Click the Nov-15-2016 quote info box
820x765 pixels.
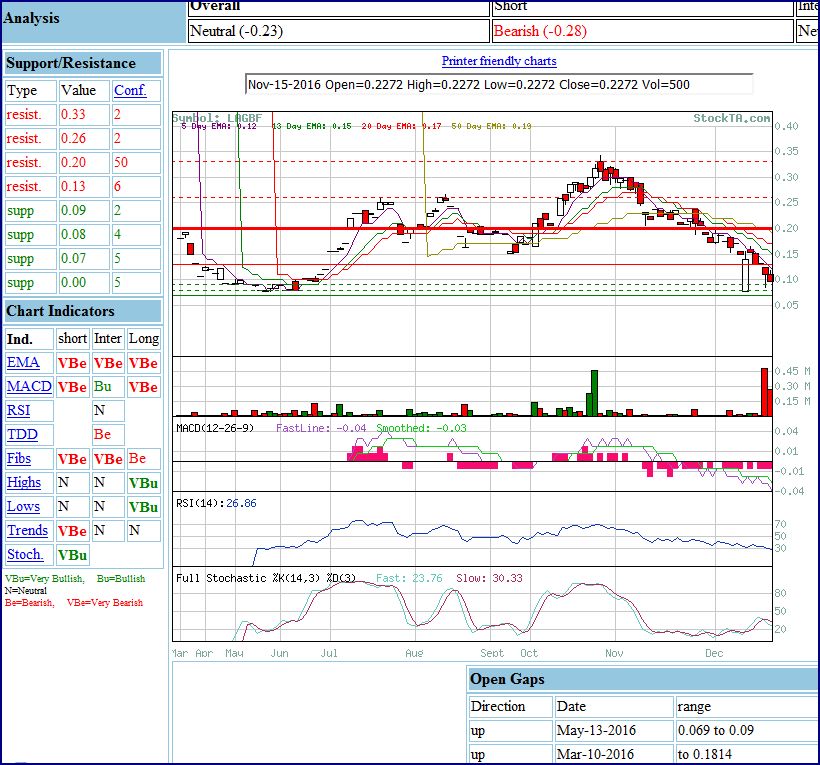click(499, 85)
